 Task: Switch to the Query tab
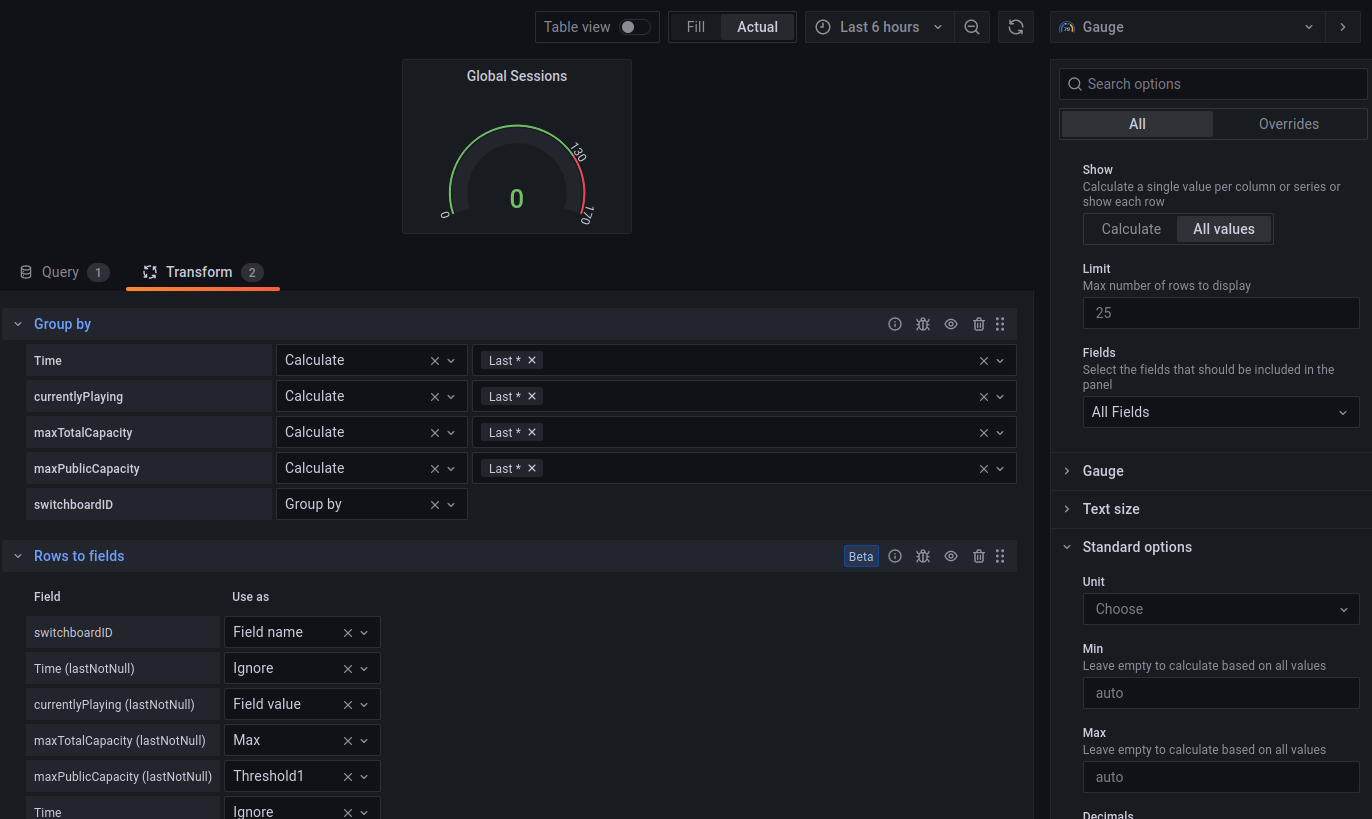tap(62, 271)
